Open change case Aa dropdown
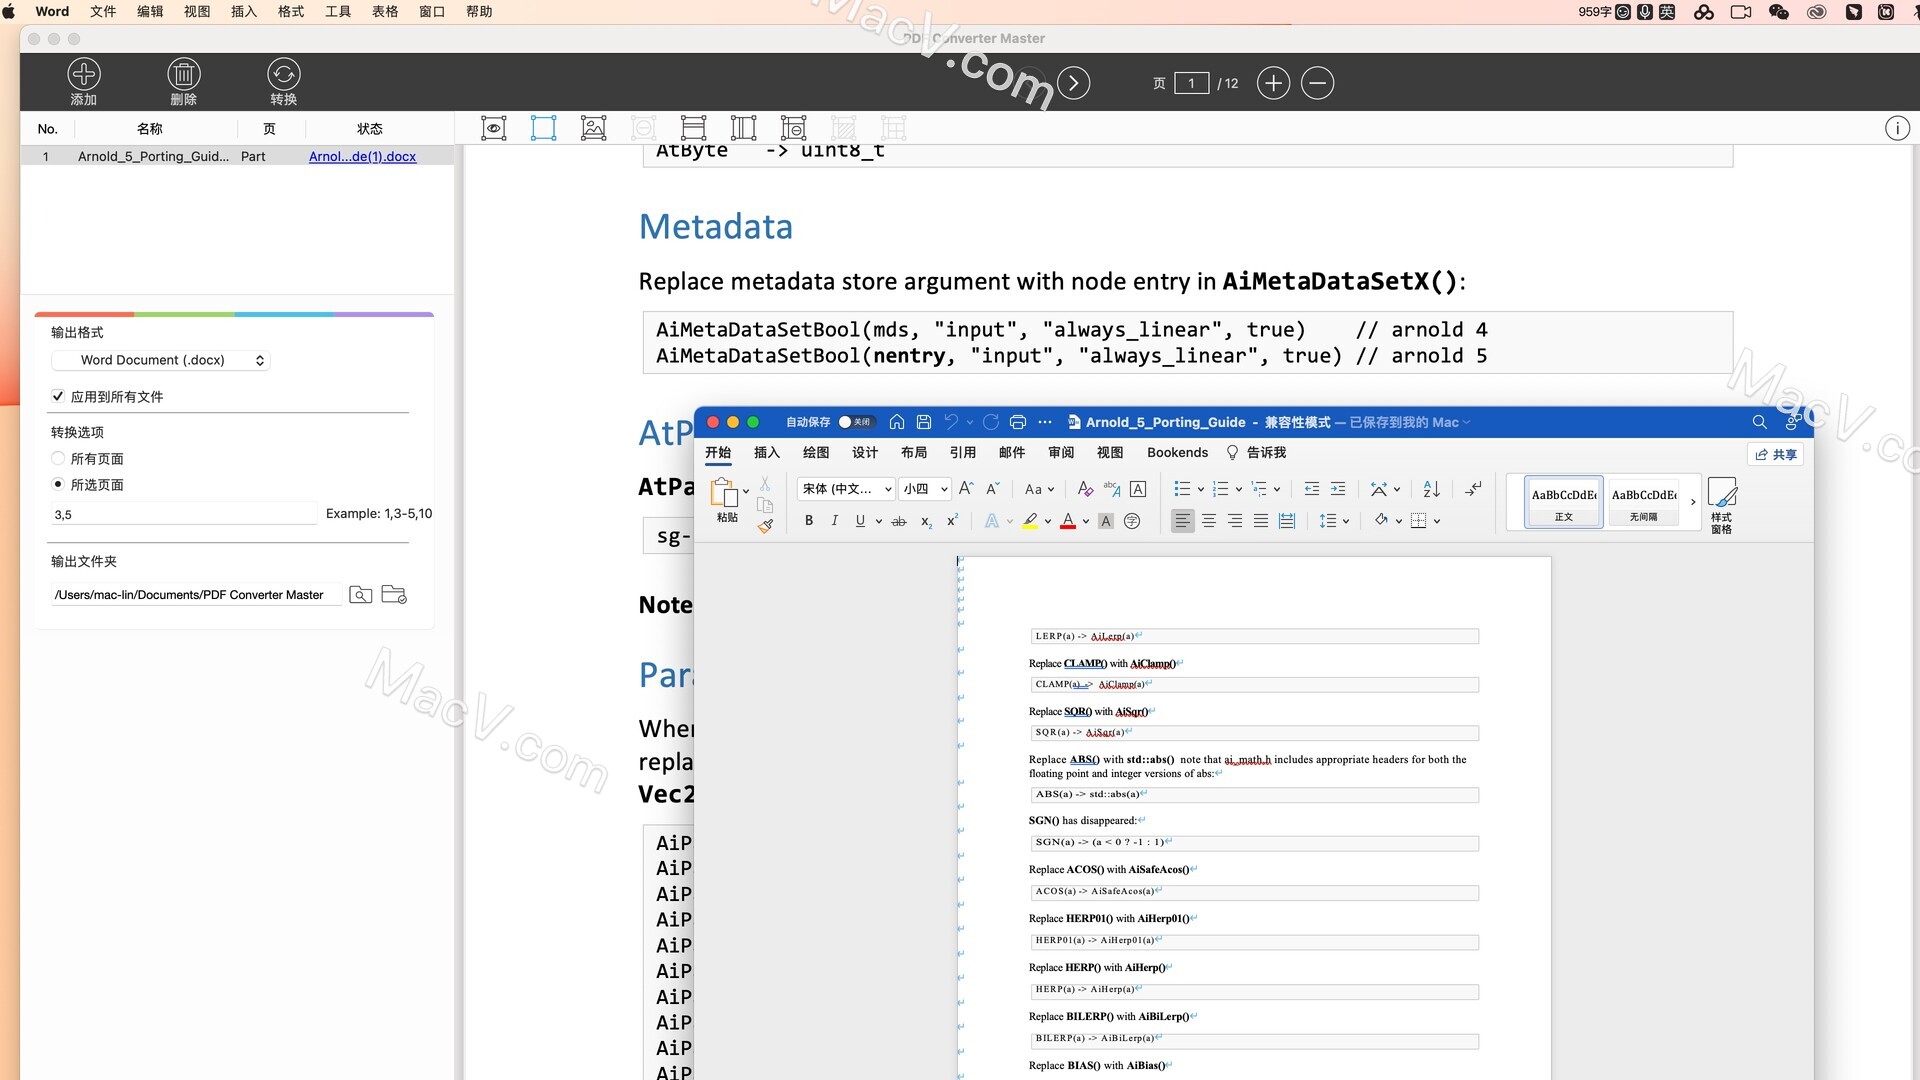This screenshot has height=1080, width=1920. click(x=1040, y=489)
